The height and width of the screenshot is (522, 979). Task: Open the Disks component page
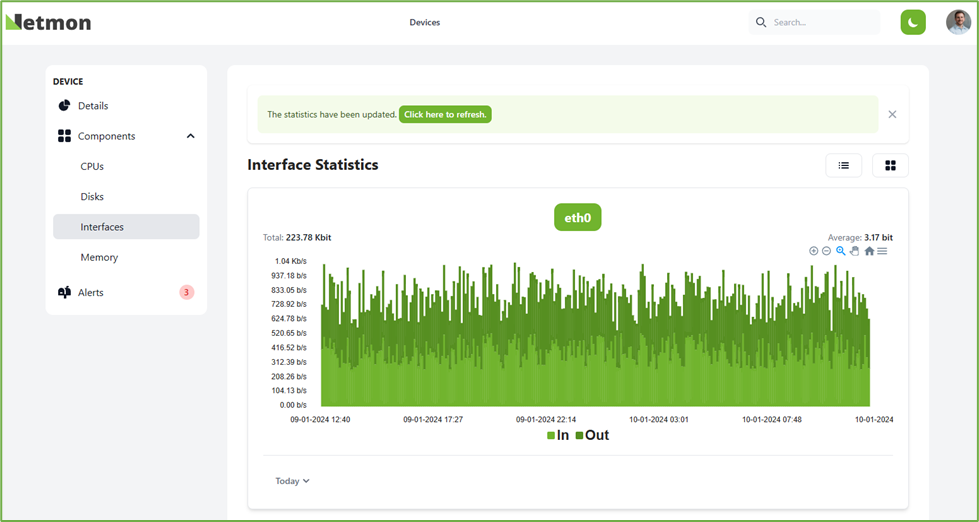(x=92, y=197)
